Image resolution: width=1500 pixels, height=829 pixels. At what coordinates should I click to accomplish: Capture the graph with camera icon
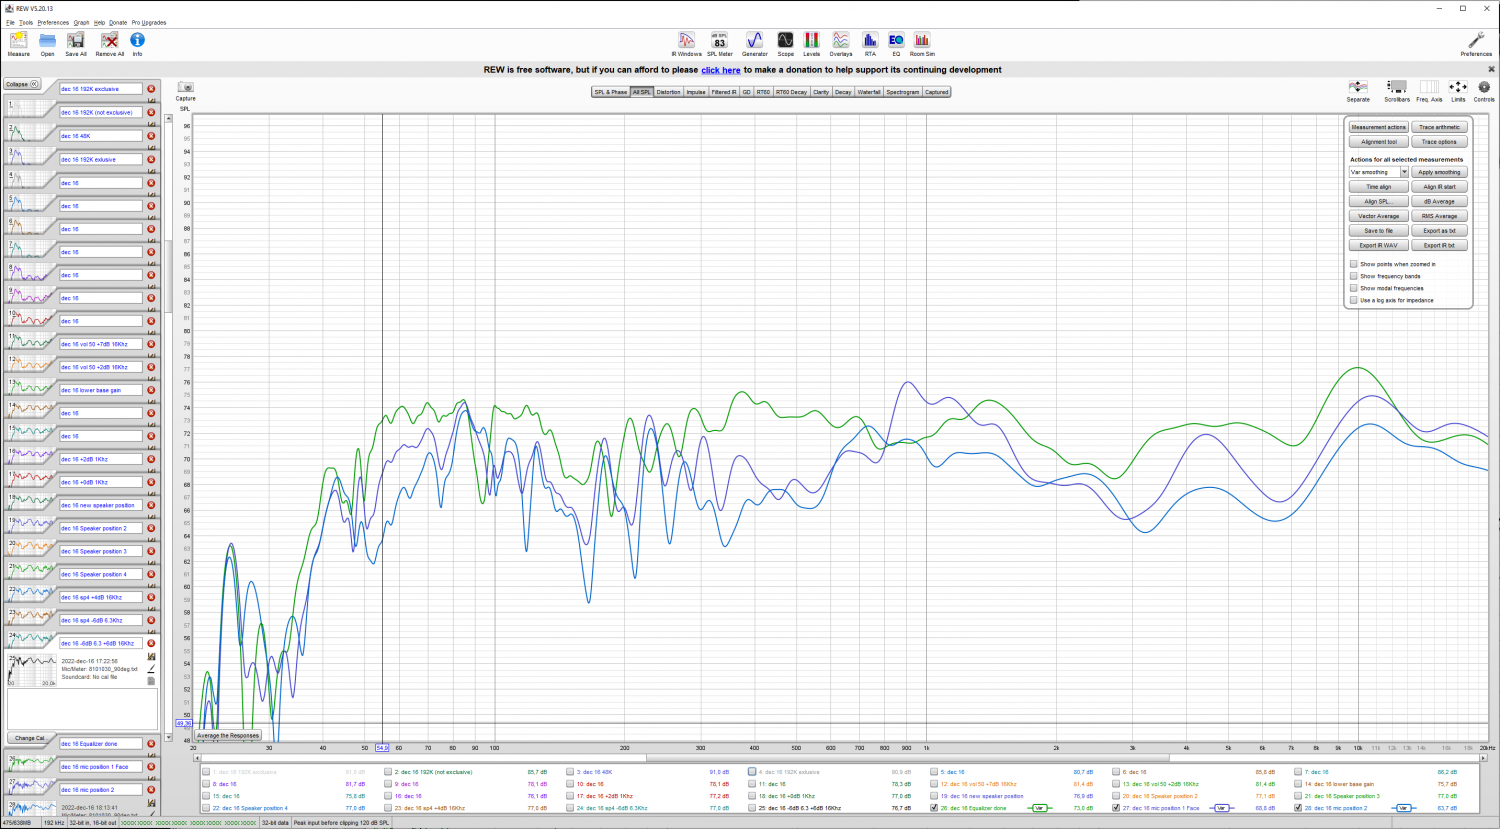(185, 87)
